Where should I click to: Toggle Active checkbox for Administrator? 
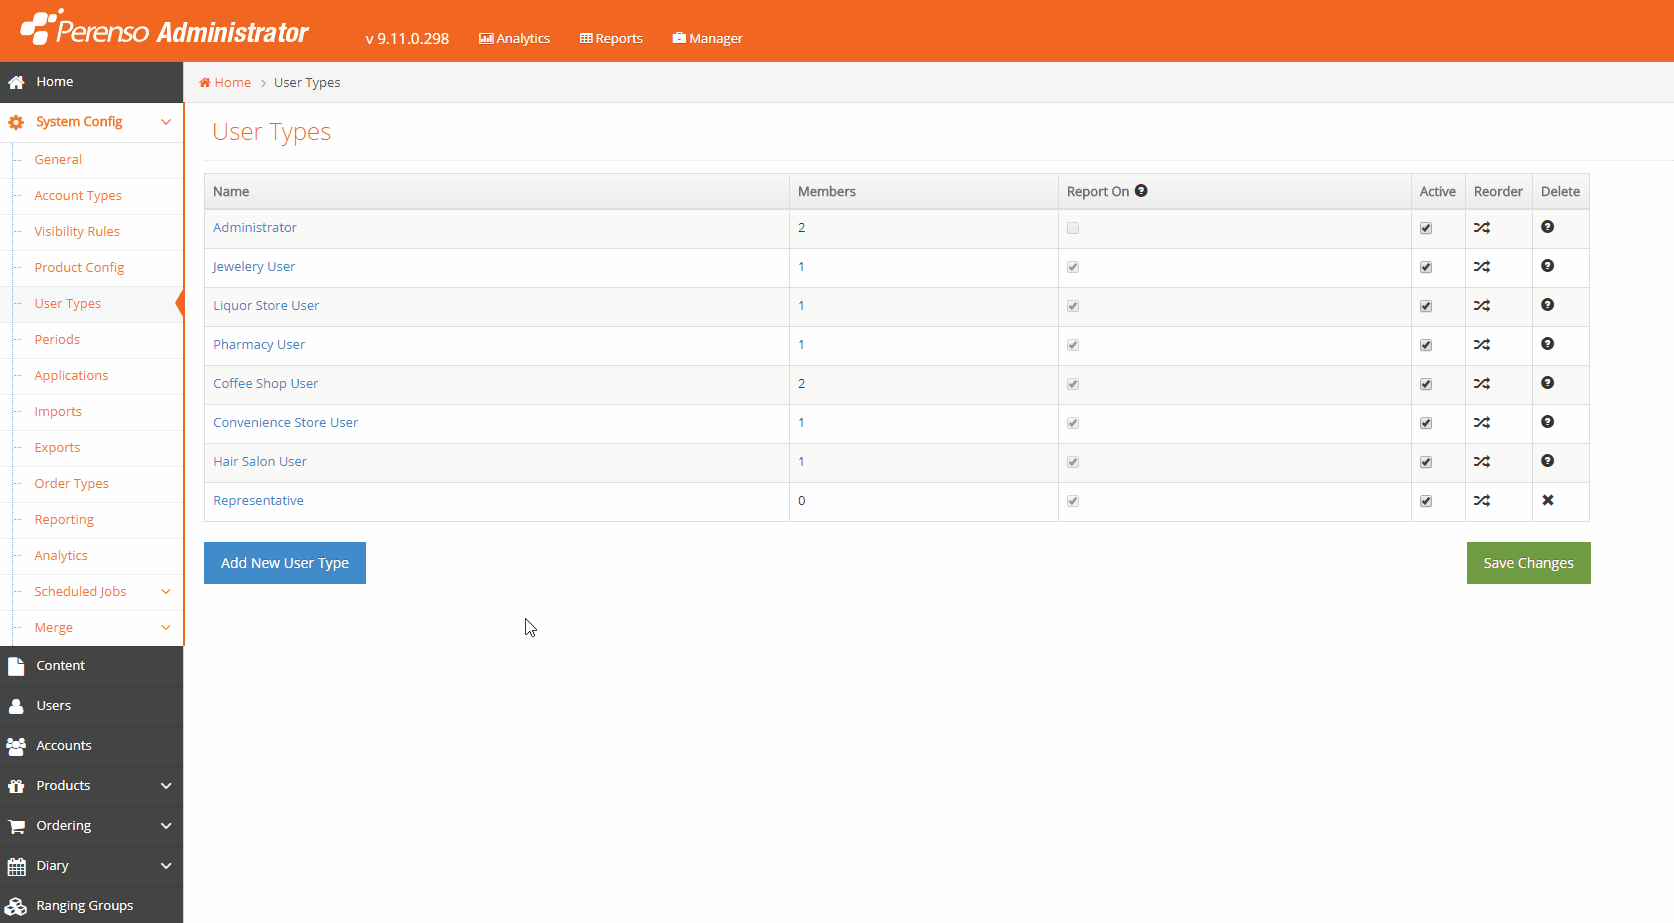1426,228
